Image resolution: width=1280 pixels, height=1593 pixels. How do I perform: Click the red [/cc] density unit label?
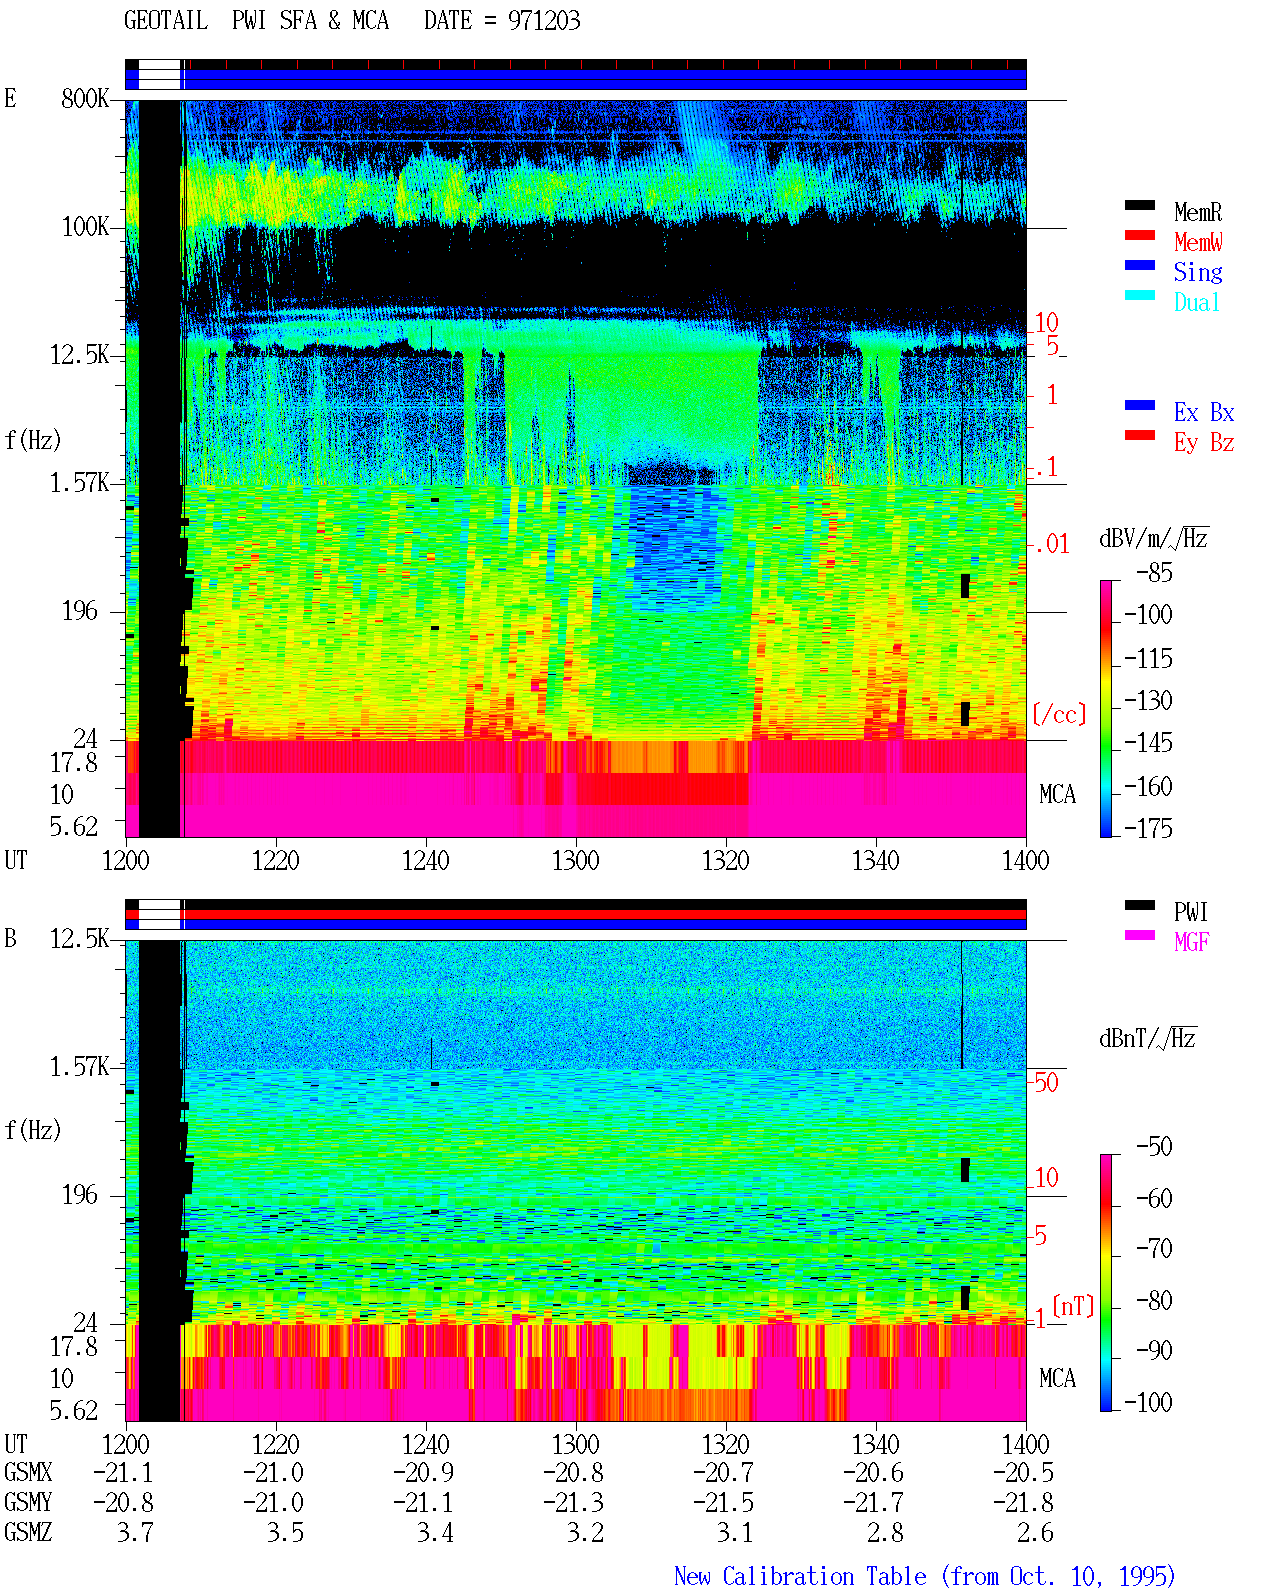pos(1059,714)
